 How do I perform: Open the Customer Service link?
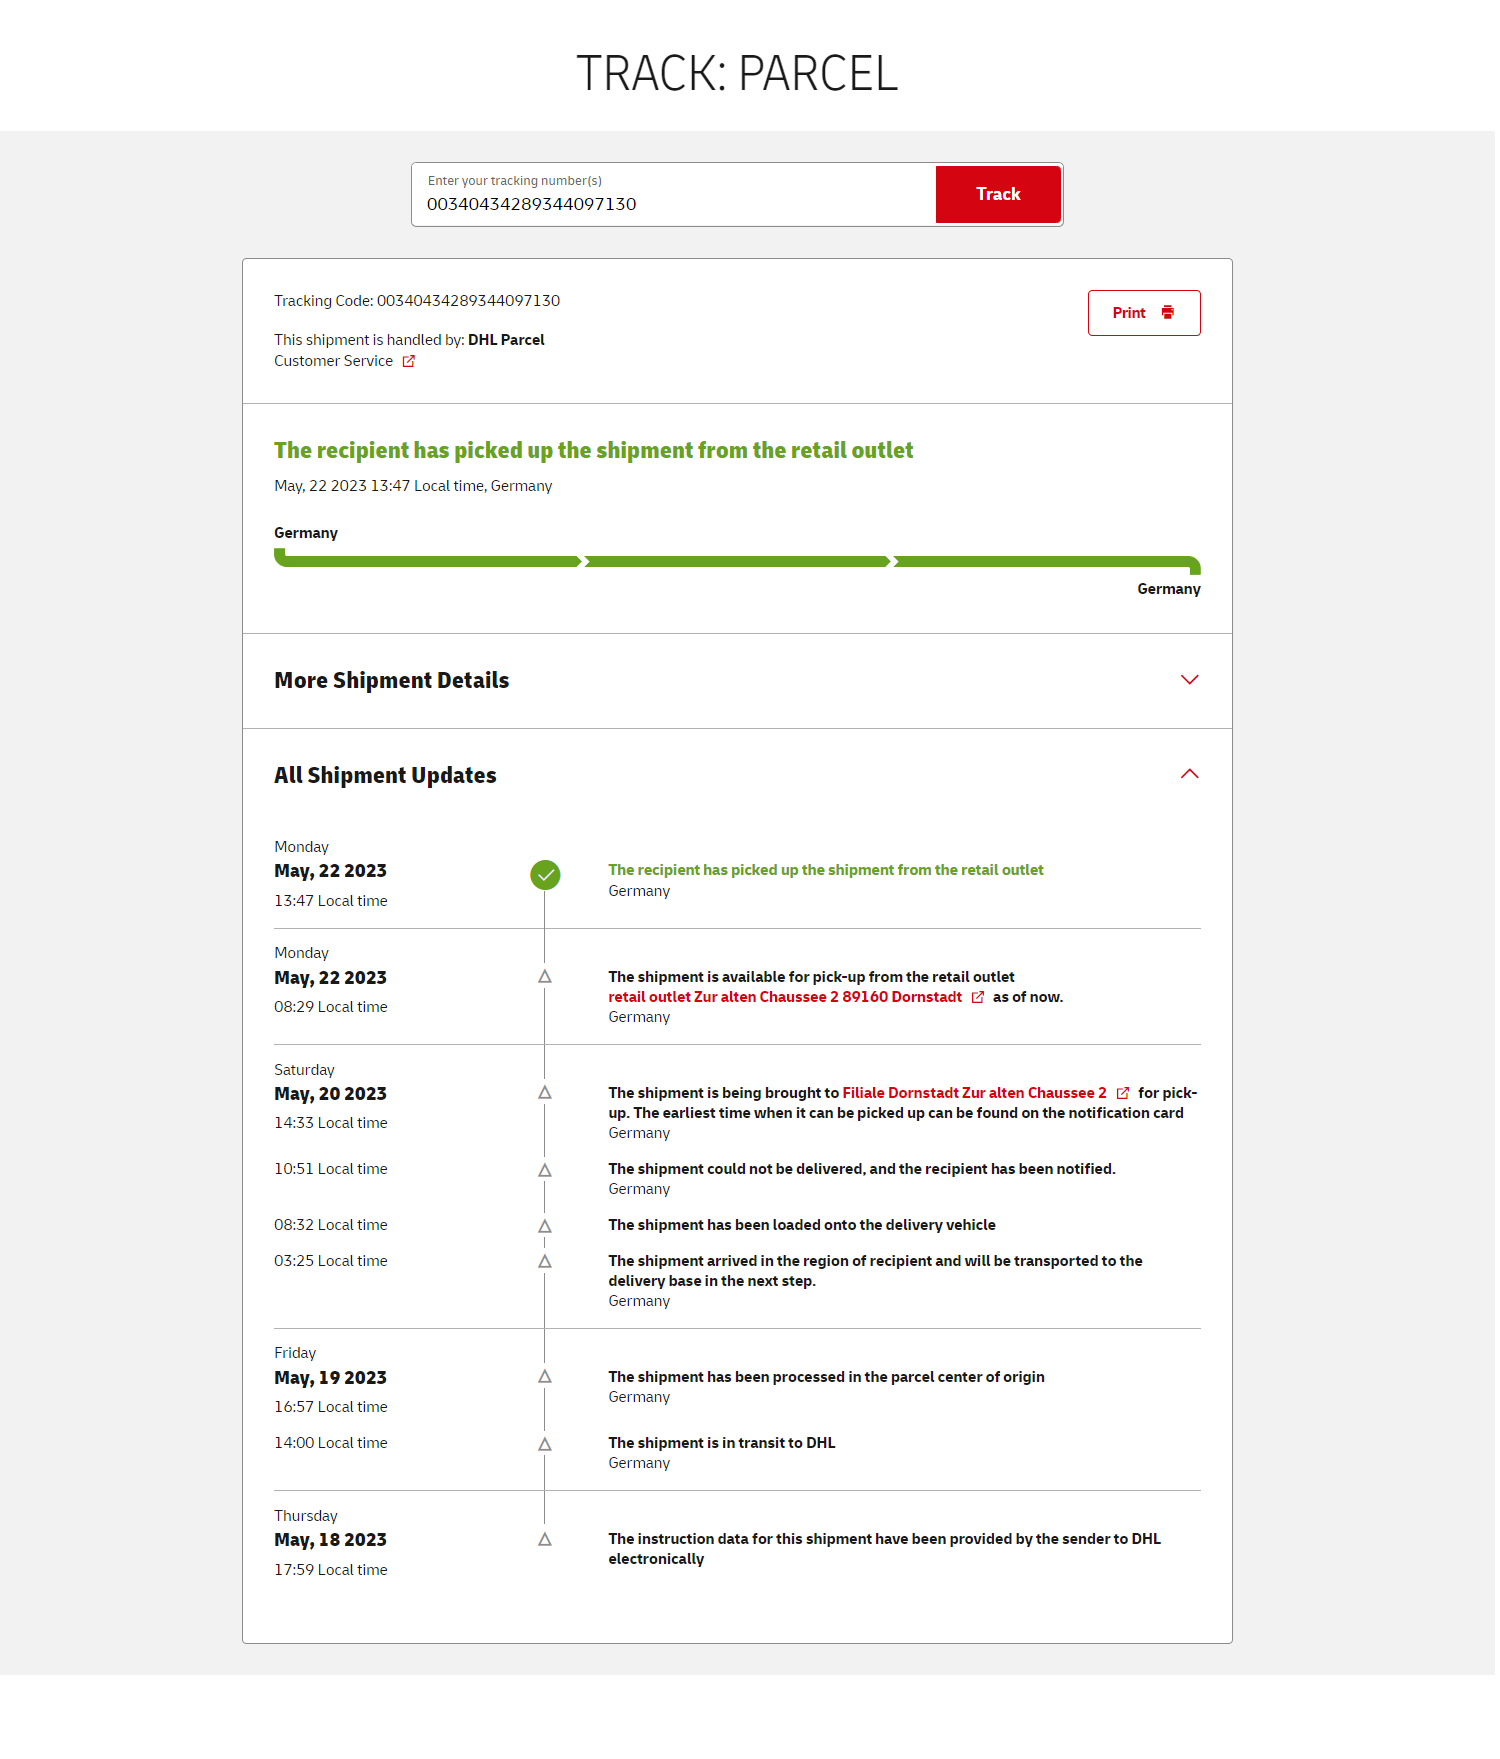click(333, 361)
